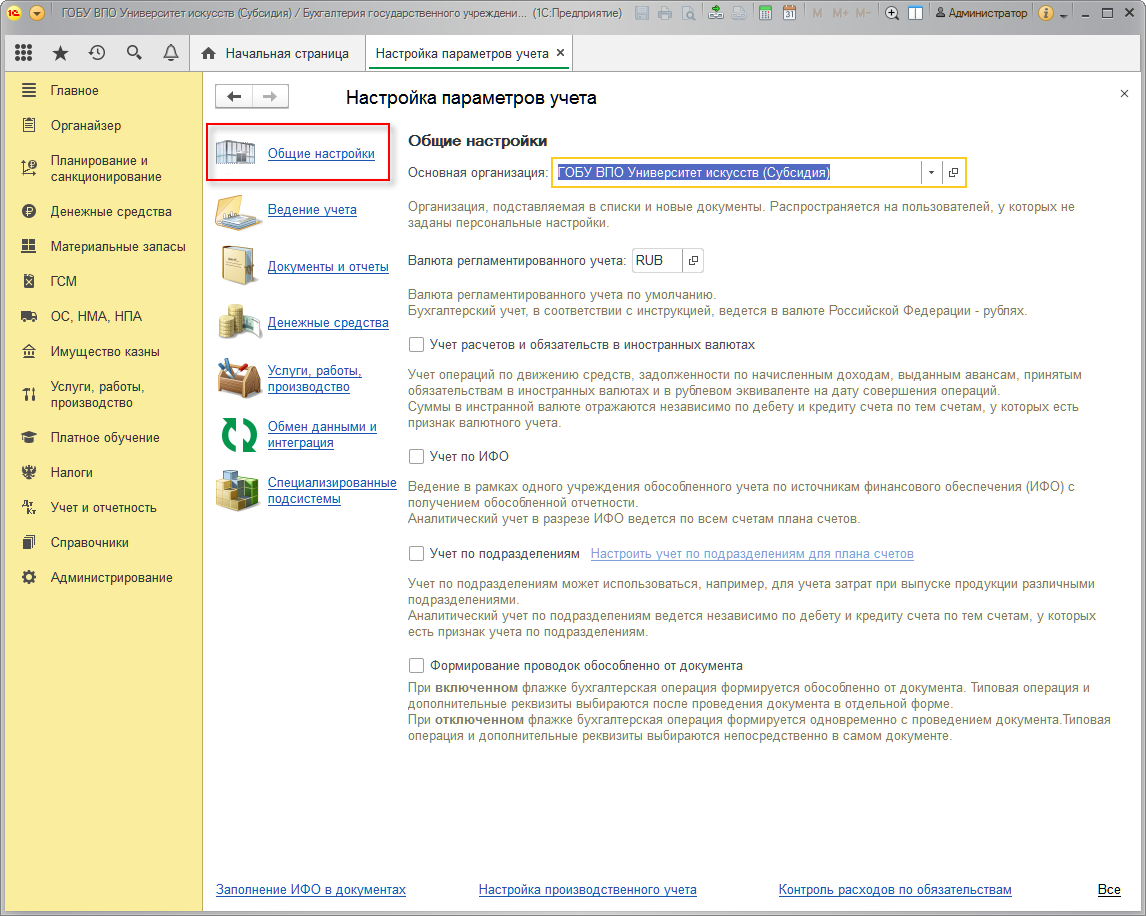
Task: Enable Учет расчетов в иностранных валютах checkbox
Action: coord(417,344)
